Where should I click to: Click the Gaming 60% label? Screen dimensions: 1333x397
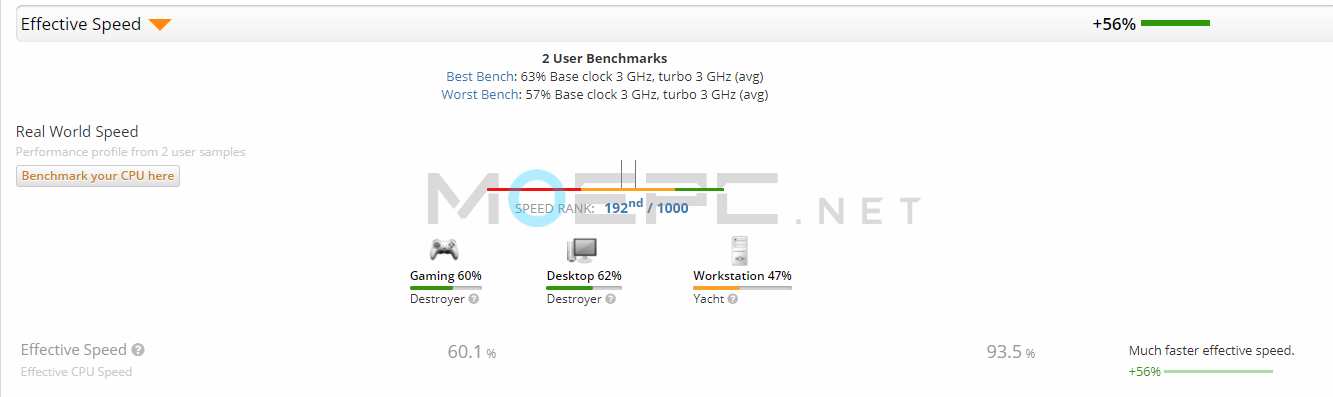click(x=446, y=275)
